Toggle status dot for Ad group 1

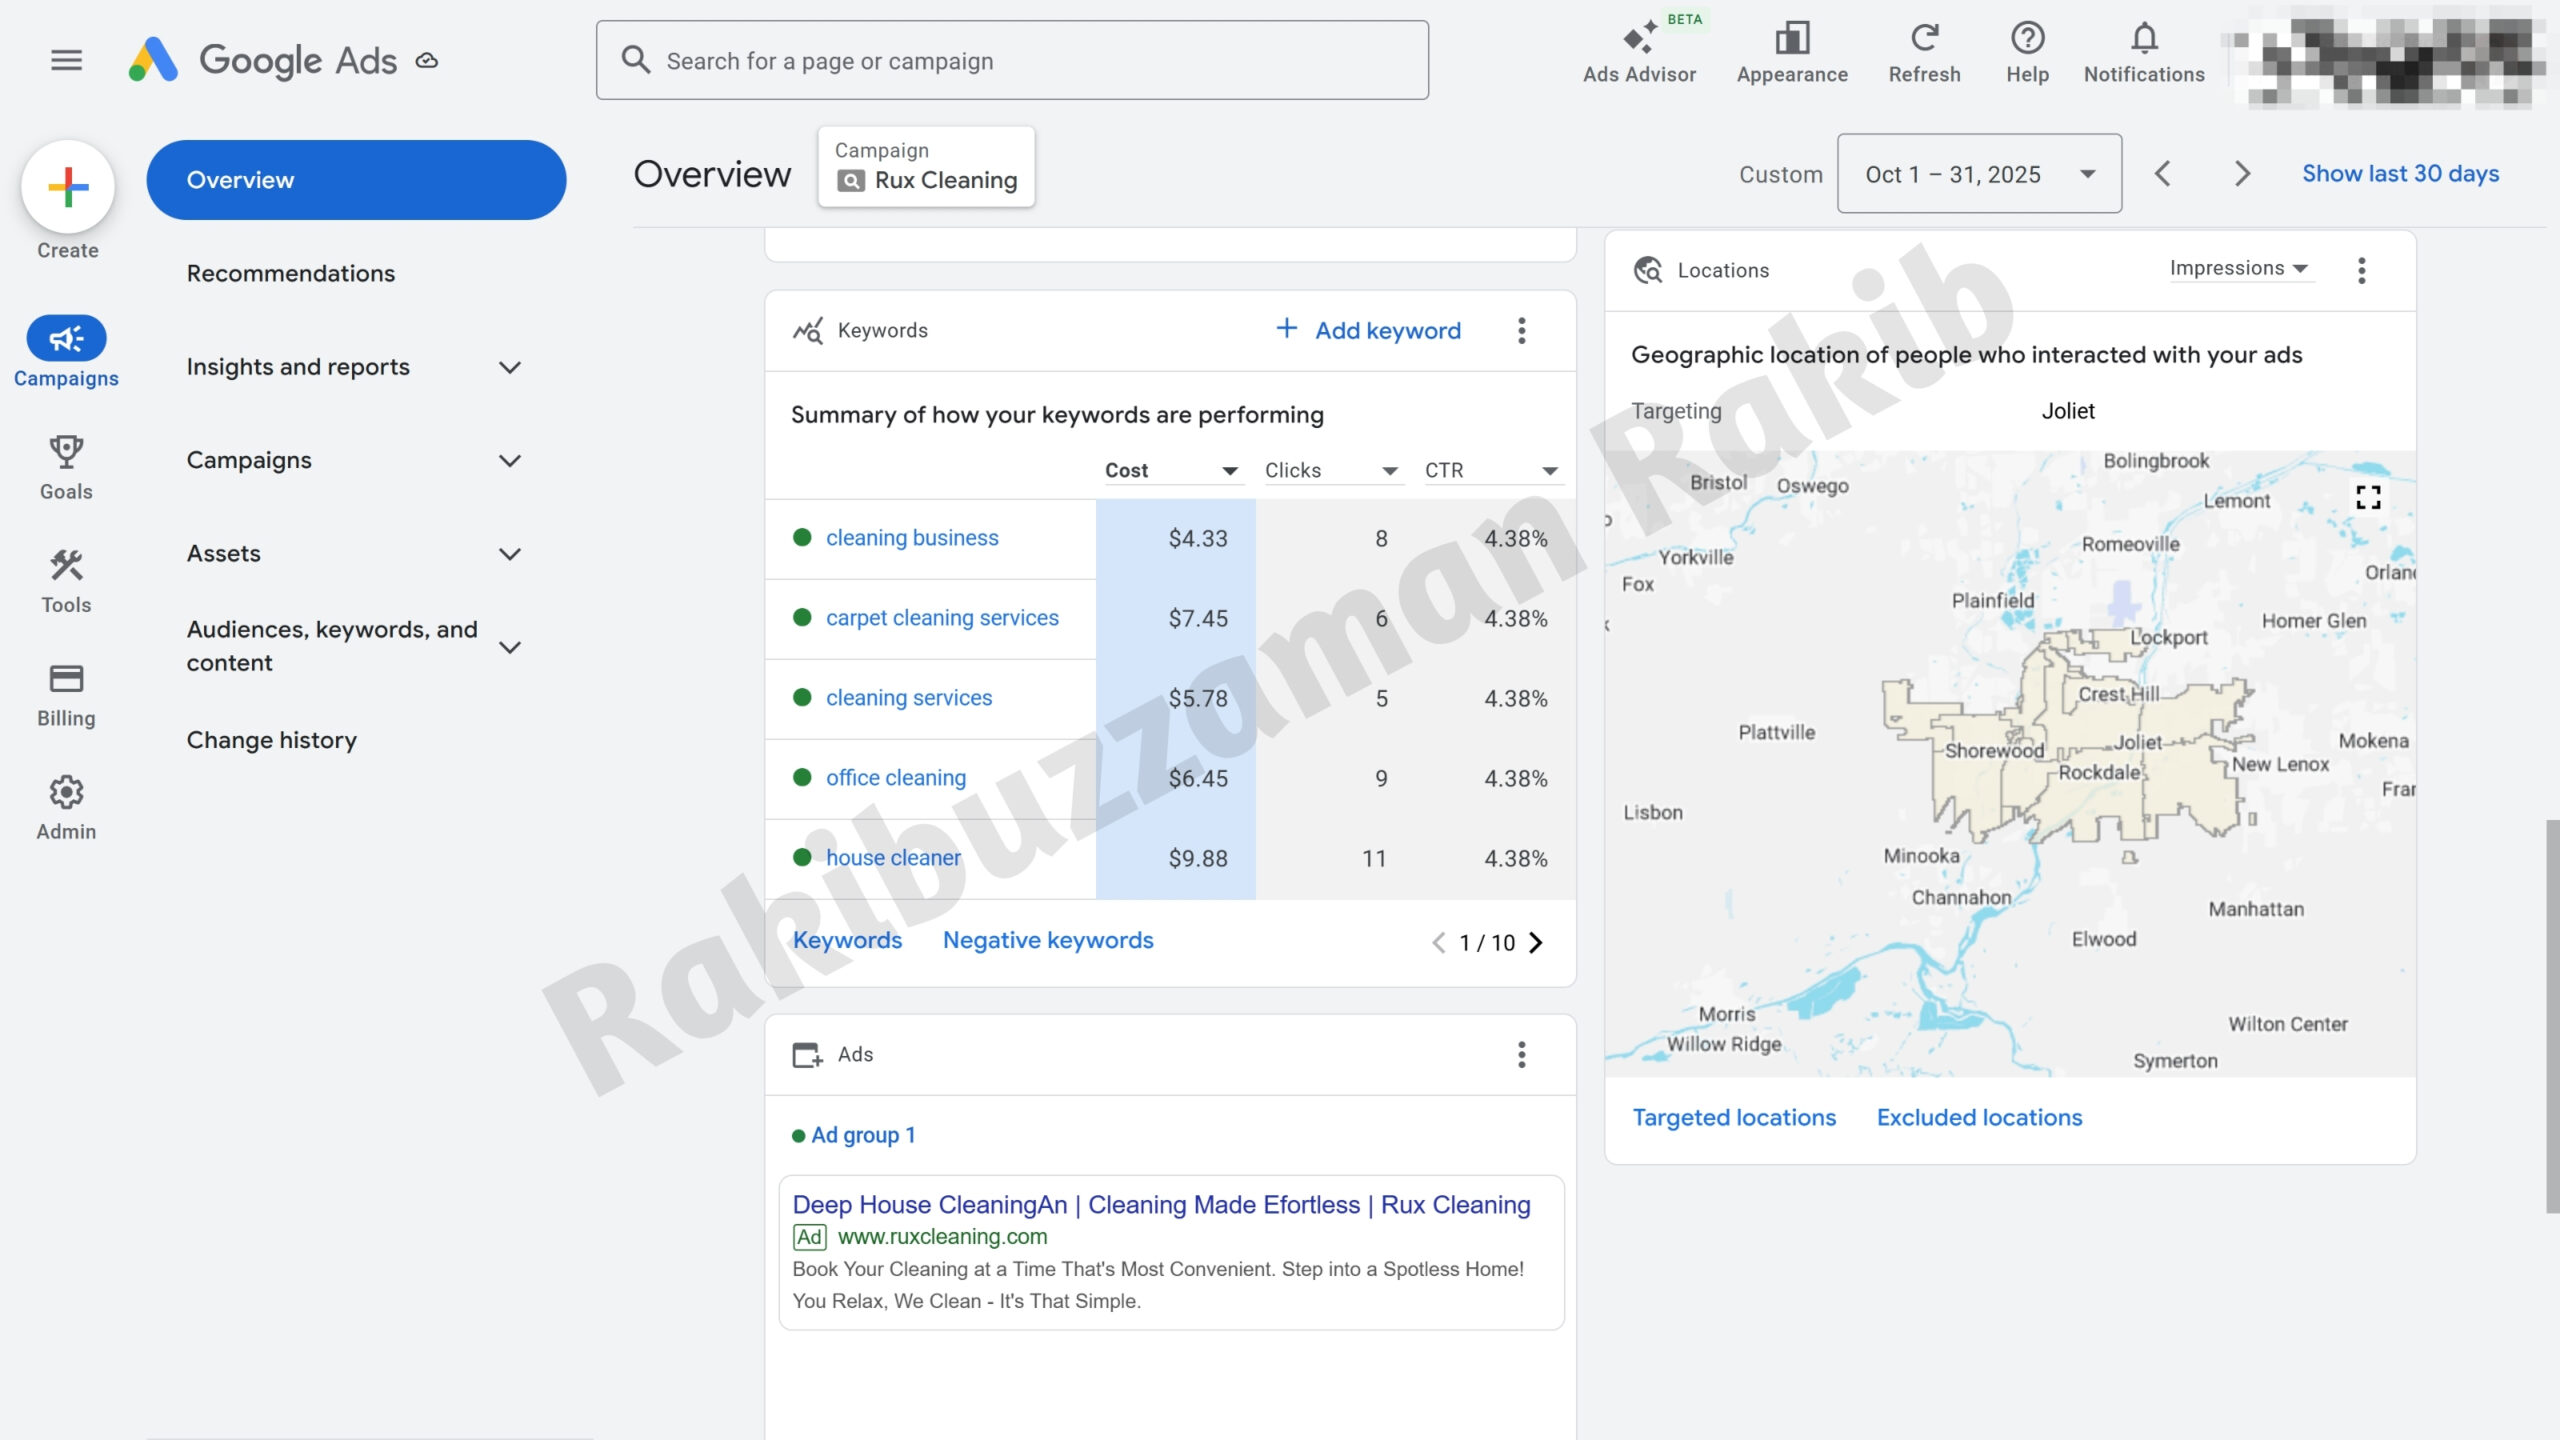(798, 1136)
